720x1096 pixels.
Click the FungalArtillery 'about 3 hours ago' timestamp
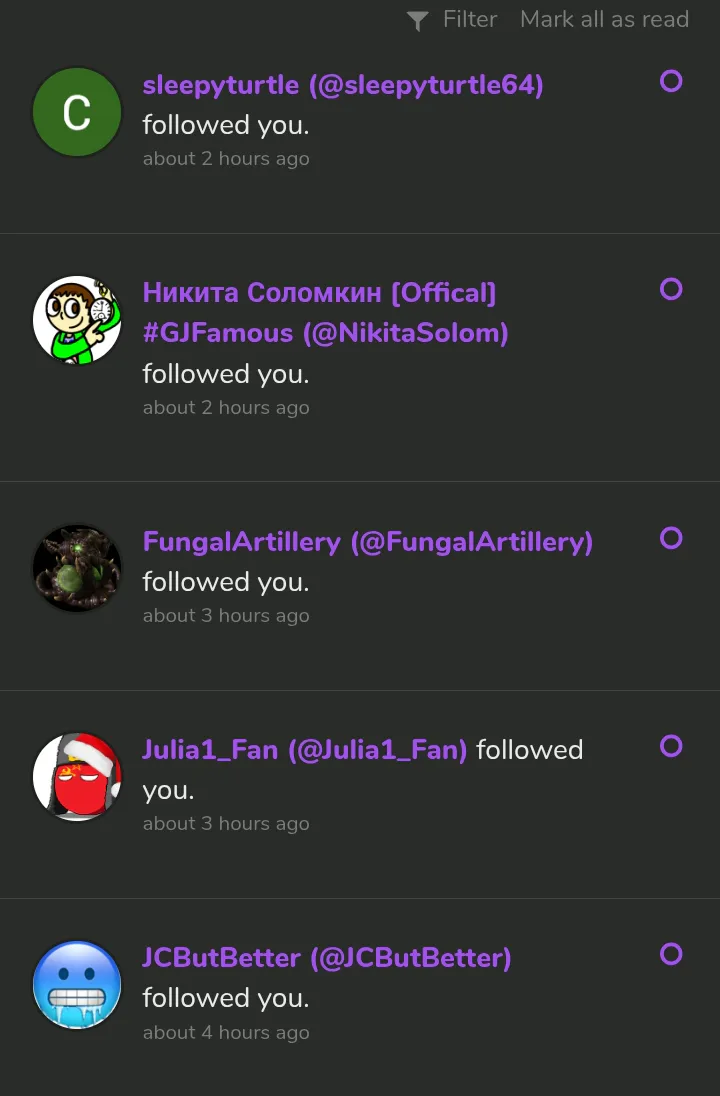[x=226, y=616]
